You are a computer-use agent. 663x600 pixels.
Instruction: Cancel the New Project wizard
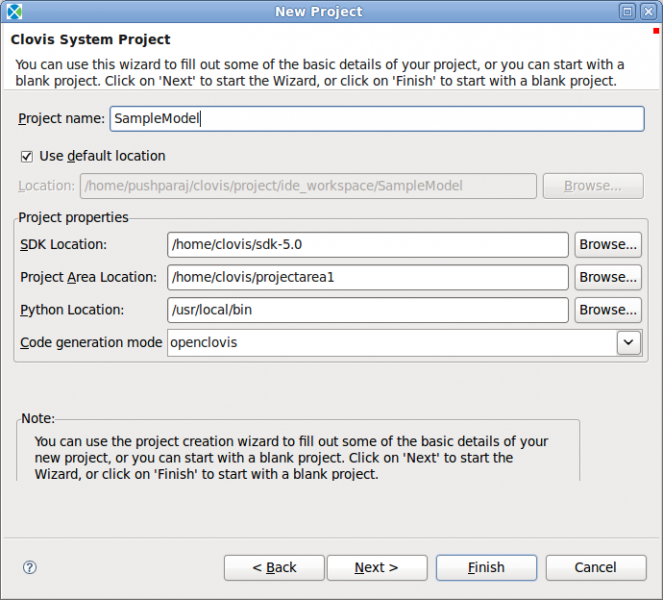596,567
